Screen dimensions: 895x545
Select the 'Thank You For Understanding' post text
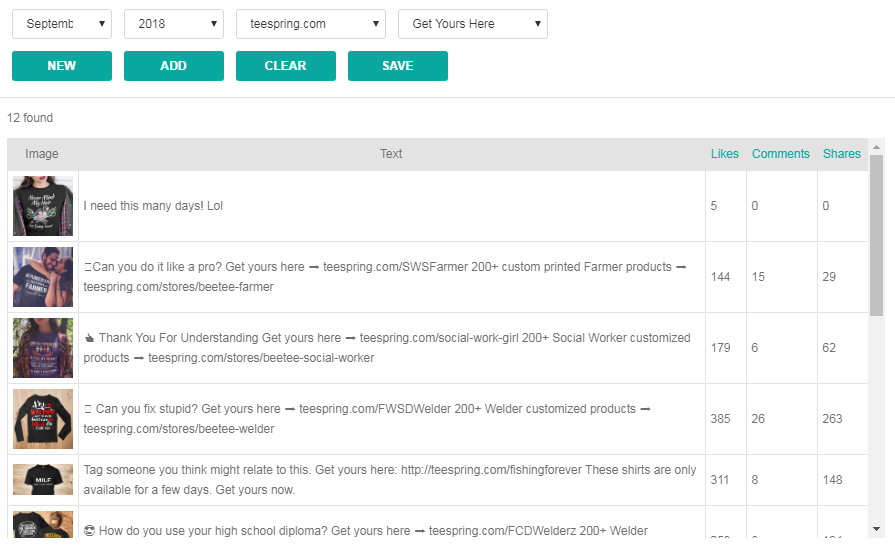[x=387, y=348]
